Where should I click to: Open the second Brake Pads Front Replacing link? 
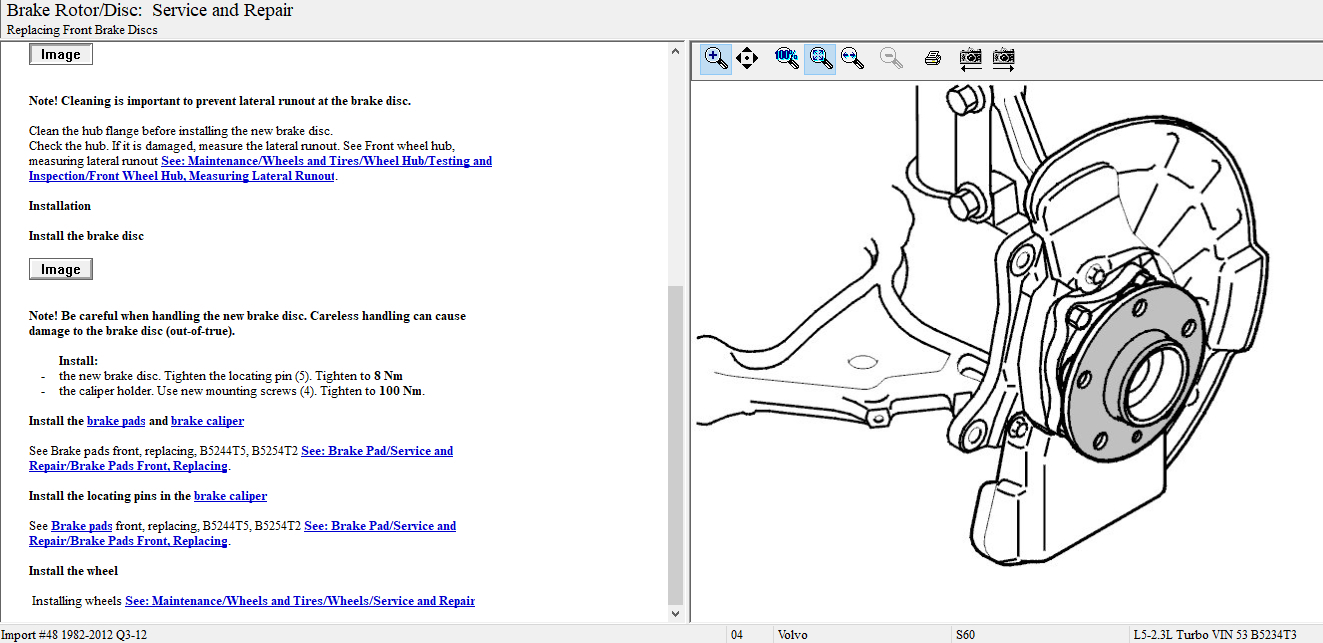click(243, 533)
